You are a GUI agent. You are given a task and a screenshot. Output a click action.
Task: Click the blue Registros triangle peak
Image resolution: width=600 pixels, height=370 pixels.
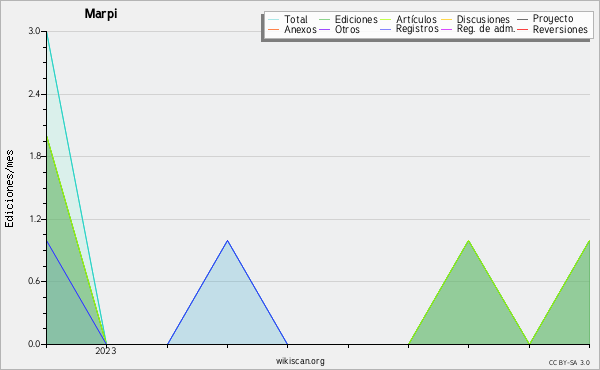(227, 241)
